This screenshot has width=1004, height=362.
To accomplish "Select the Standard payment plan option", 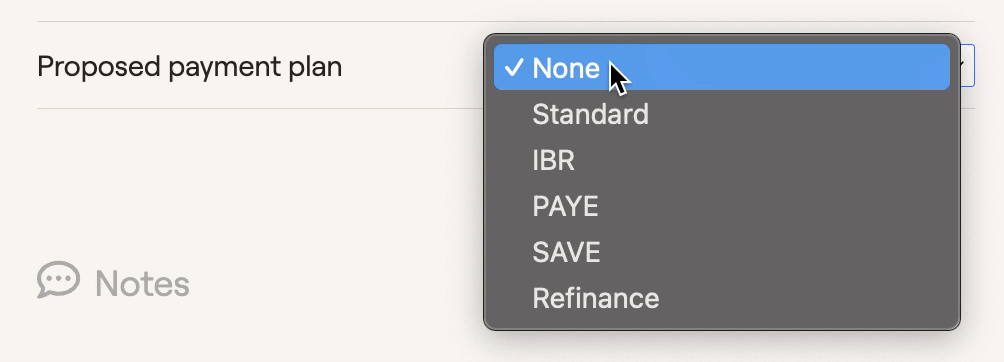I will (x=722, y=114).
